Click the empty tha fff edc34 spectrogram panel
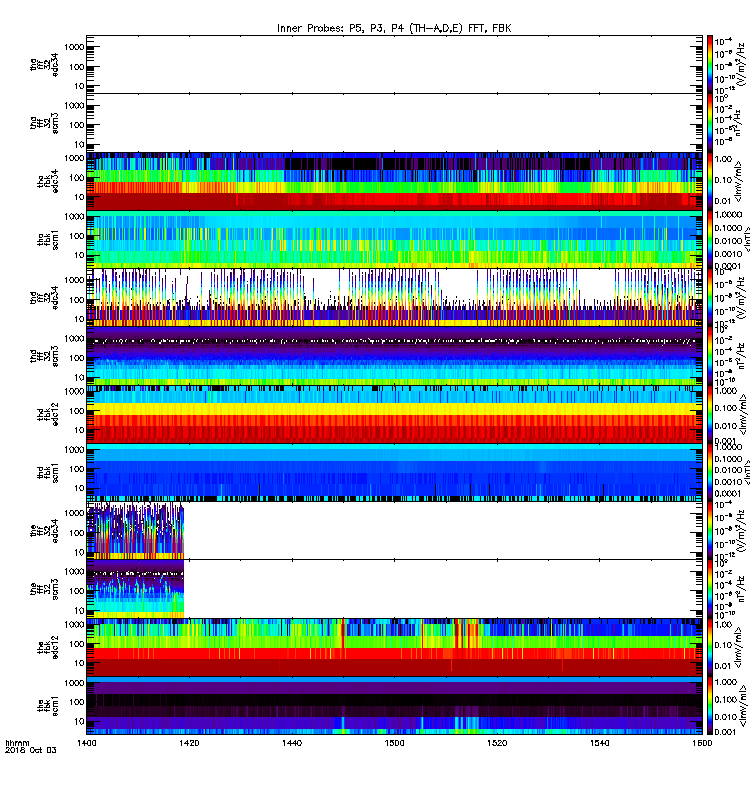This screenshot has height=800, width=750. pyautogui.click(x=394, y=64)
